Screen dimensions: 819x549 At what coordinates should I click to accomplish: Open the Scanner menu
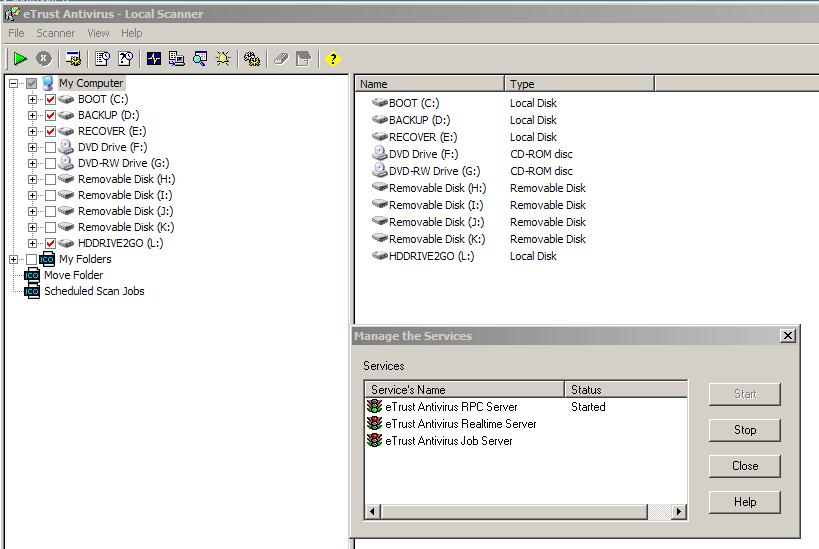(x=55, y=33)
